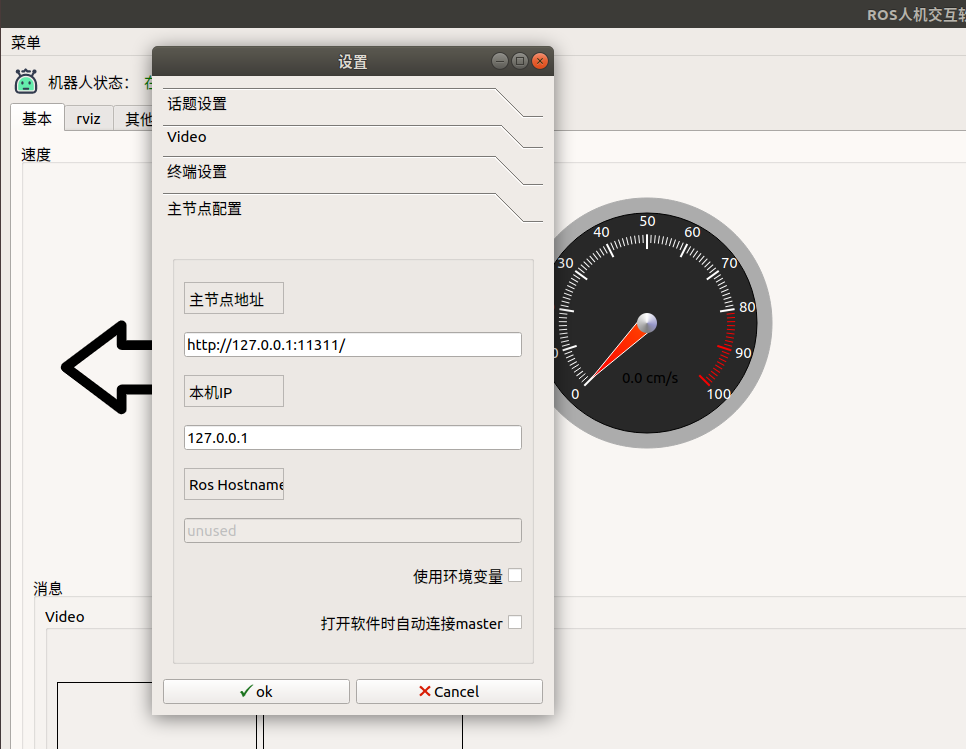Click the 主节点地址 label button
The image size is (966, 749).
(233, 299)
